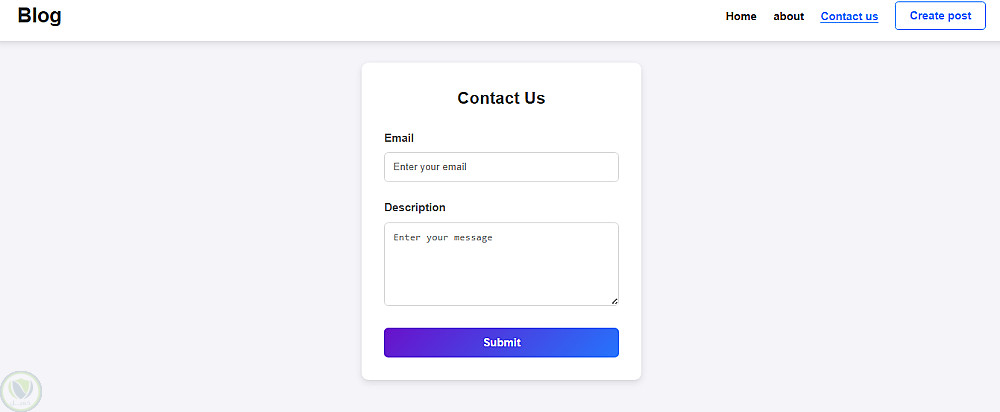Click empty space in top navigation bar
This screenshot has height=412, width=1000.
tap(400, 18)
